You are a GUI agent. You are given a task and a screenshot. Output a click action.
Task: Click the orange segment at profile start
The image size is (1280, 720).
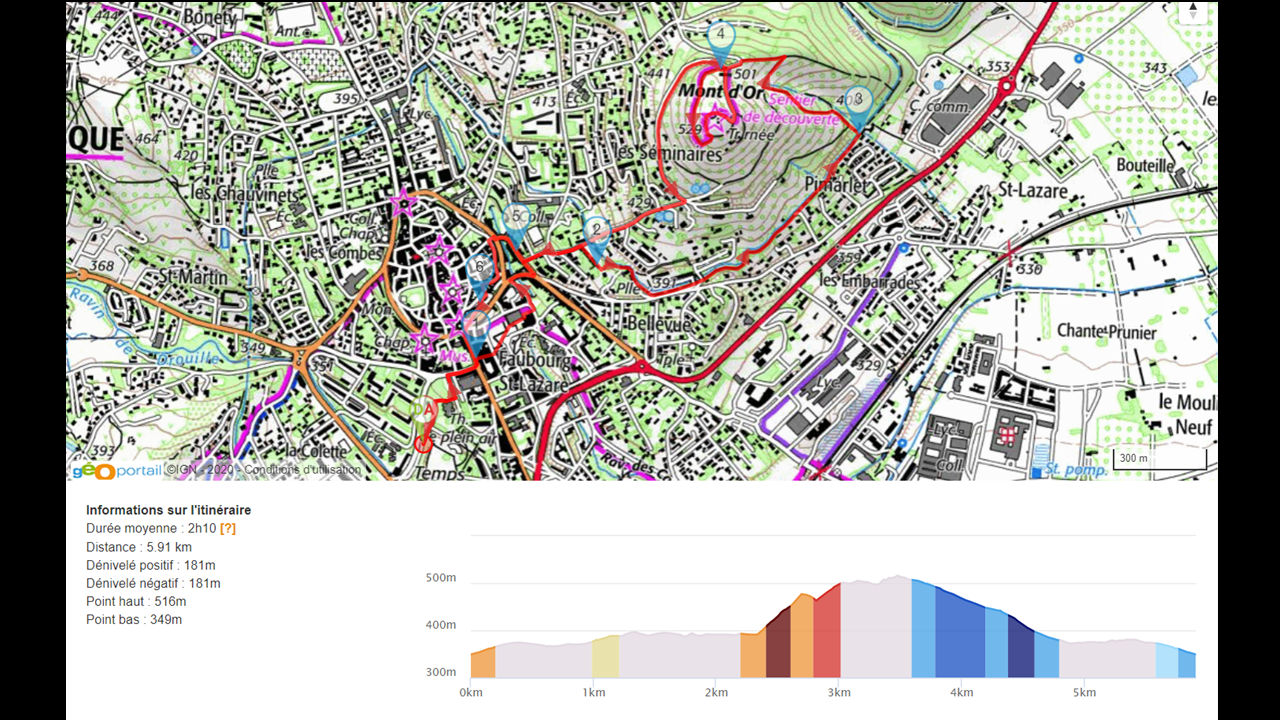click(483, 663)
